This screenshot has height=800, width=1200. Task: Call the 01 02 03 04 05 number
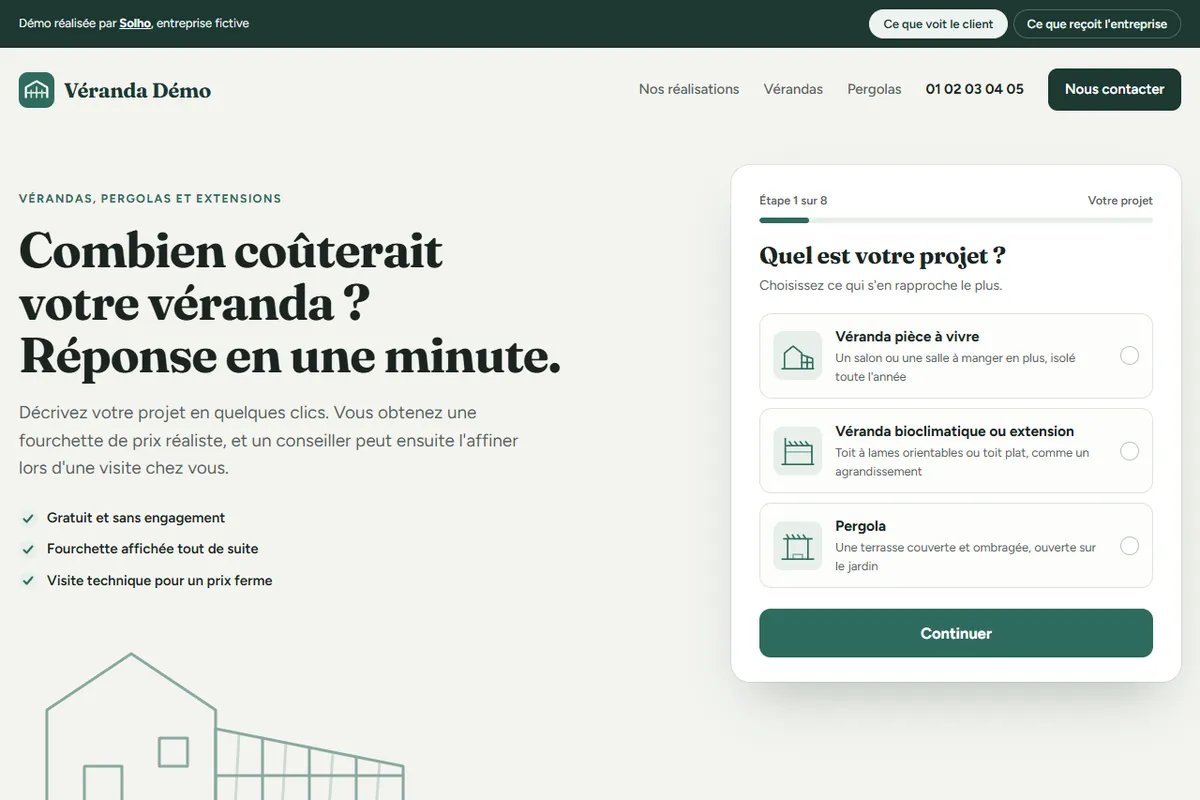pos(975,89)
